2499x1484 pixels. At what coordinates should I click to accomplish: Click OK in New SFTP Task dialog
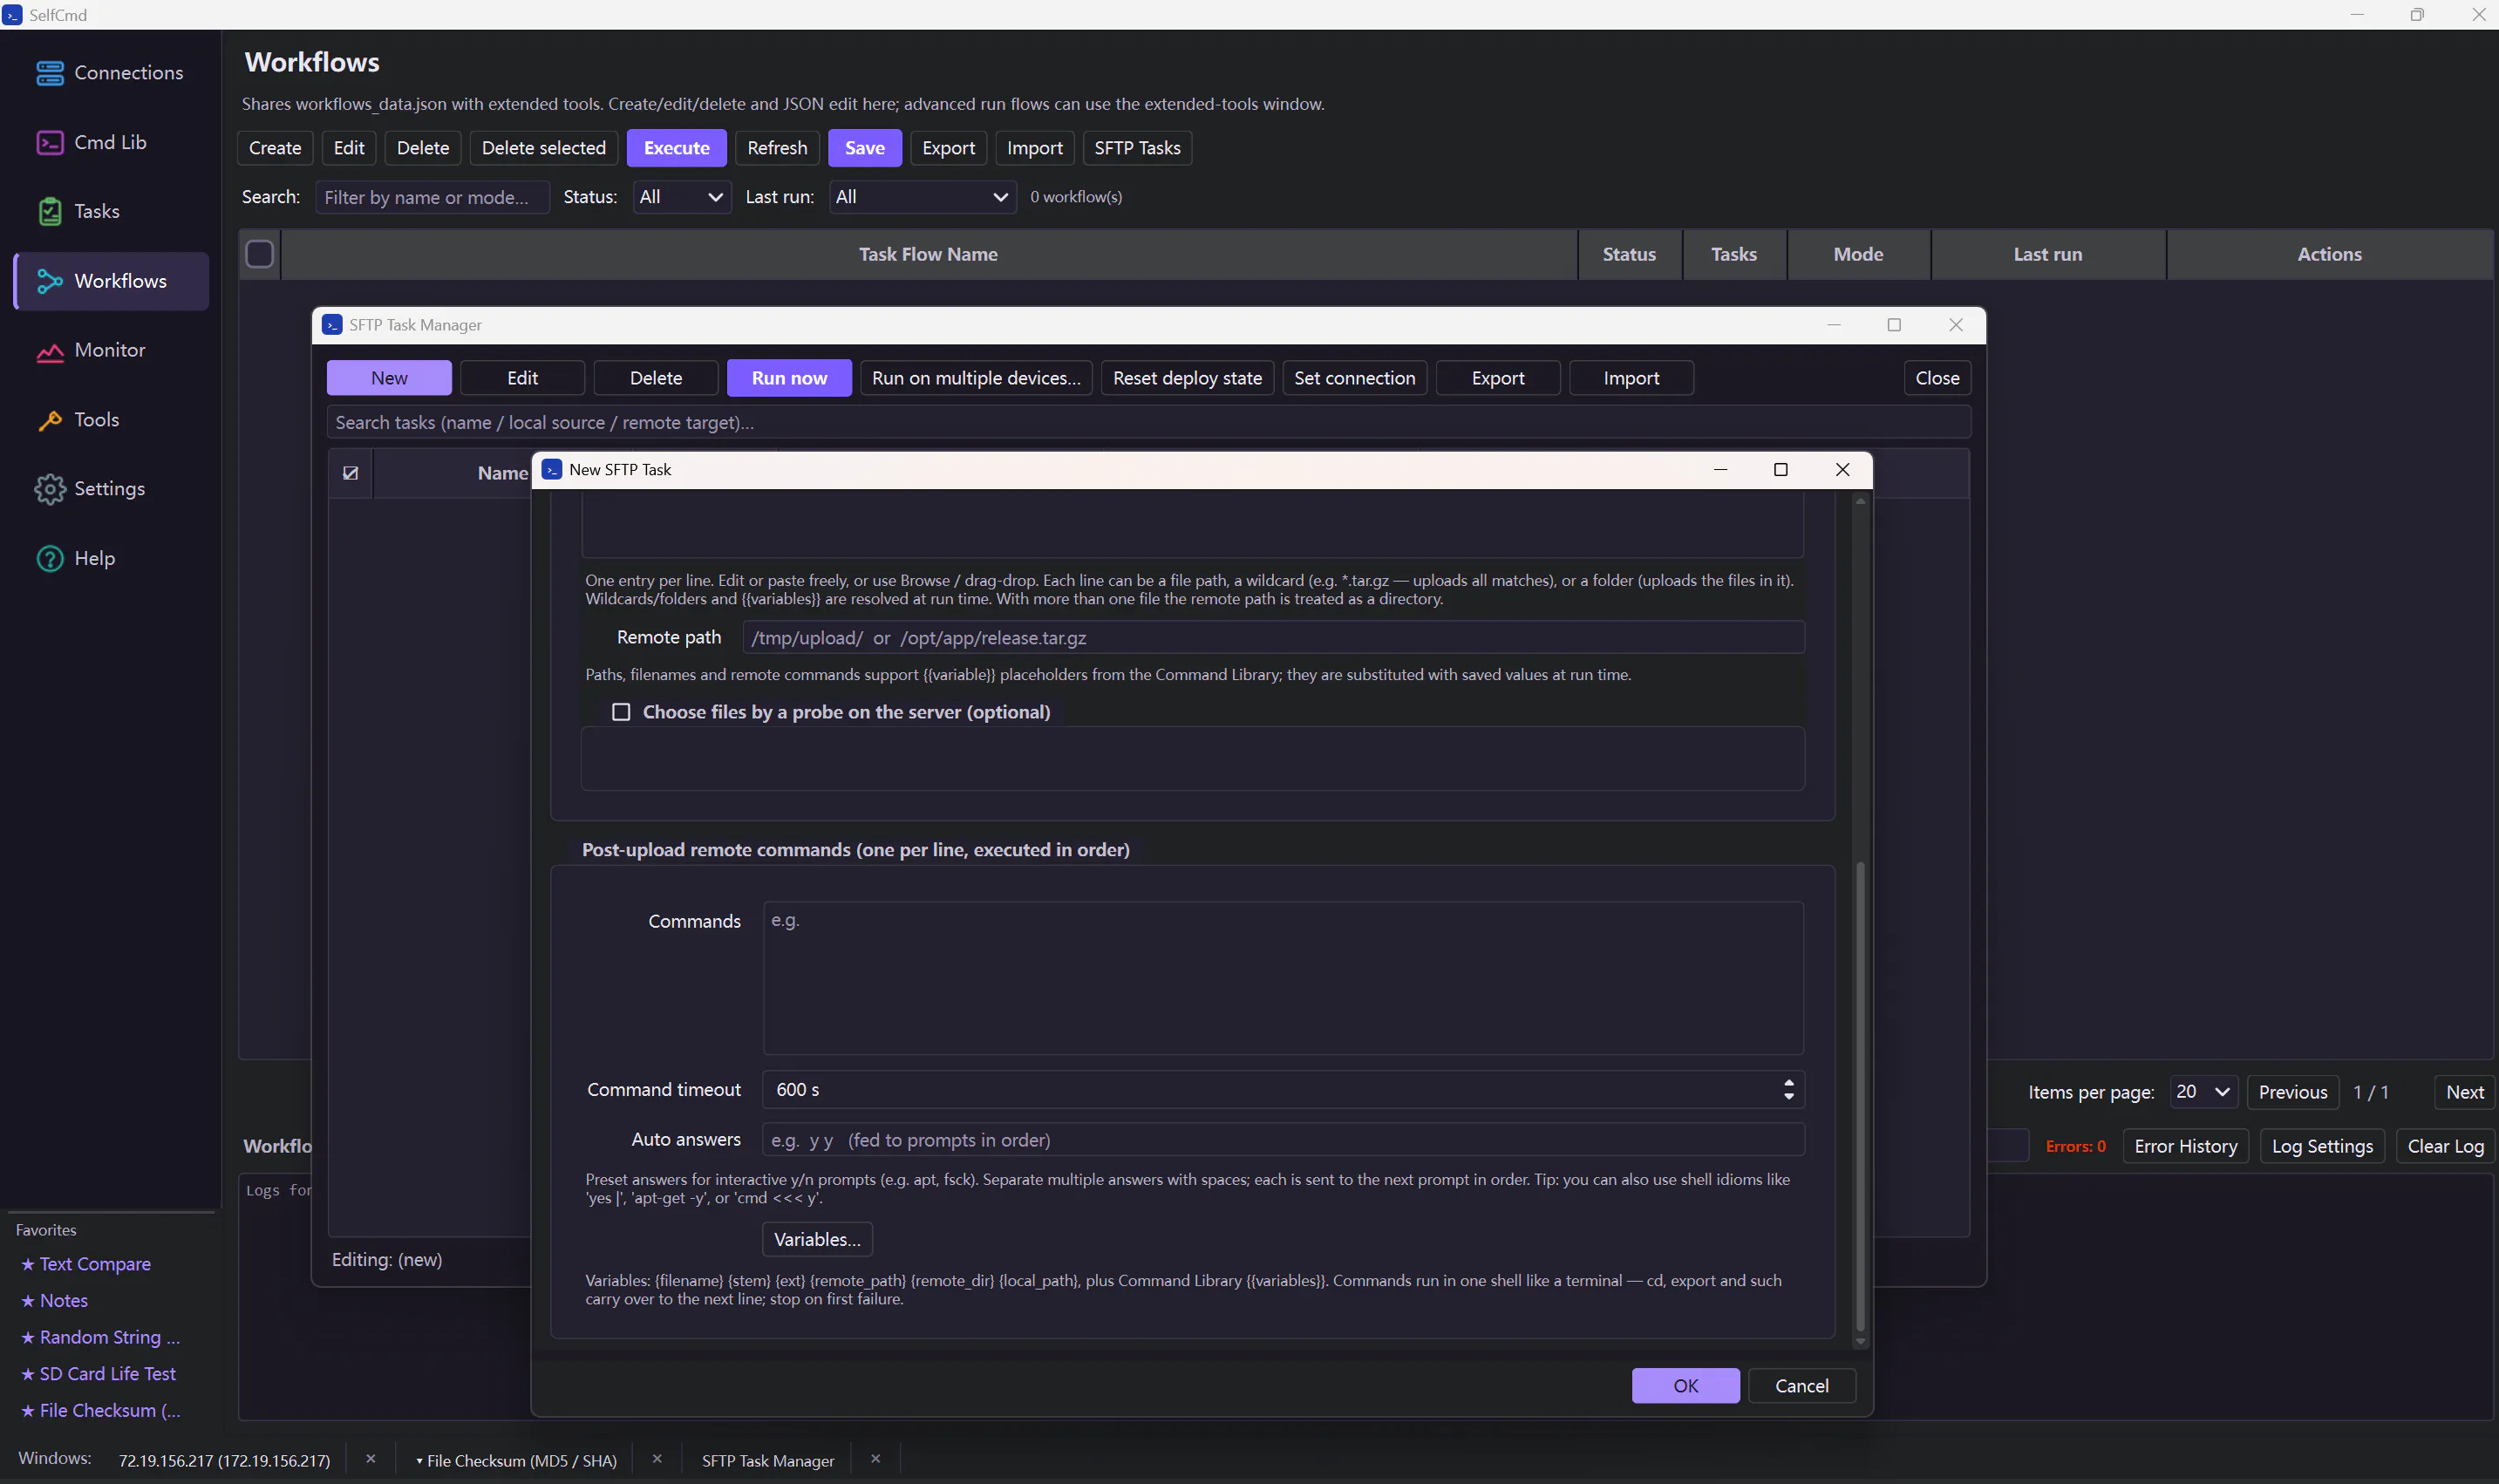[1685, 1385]
